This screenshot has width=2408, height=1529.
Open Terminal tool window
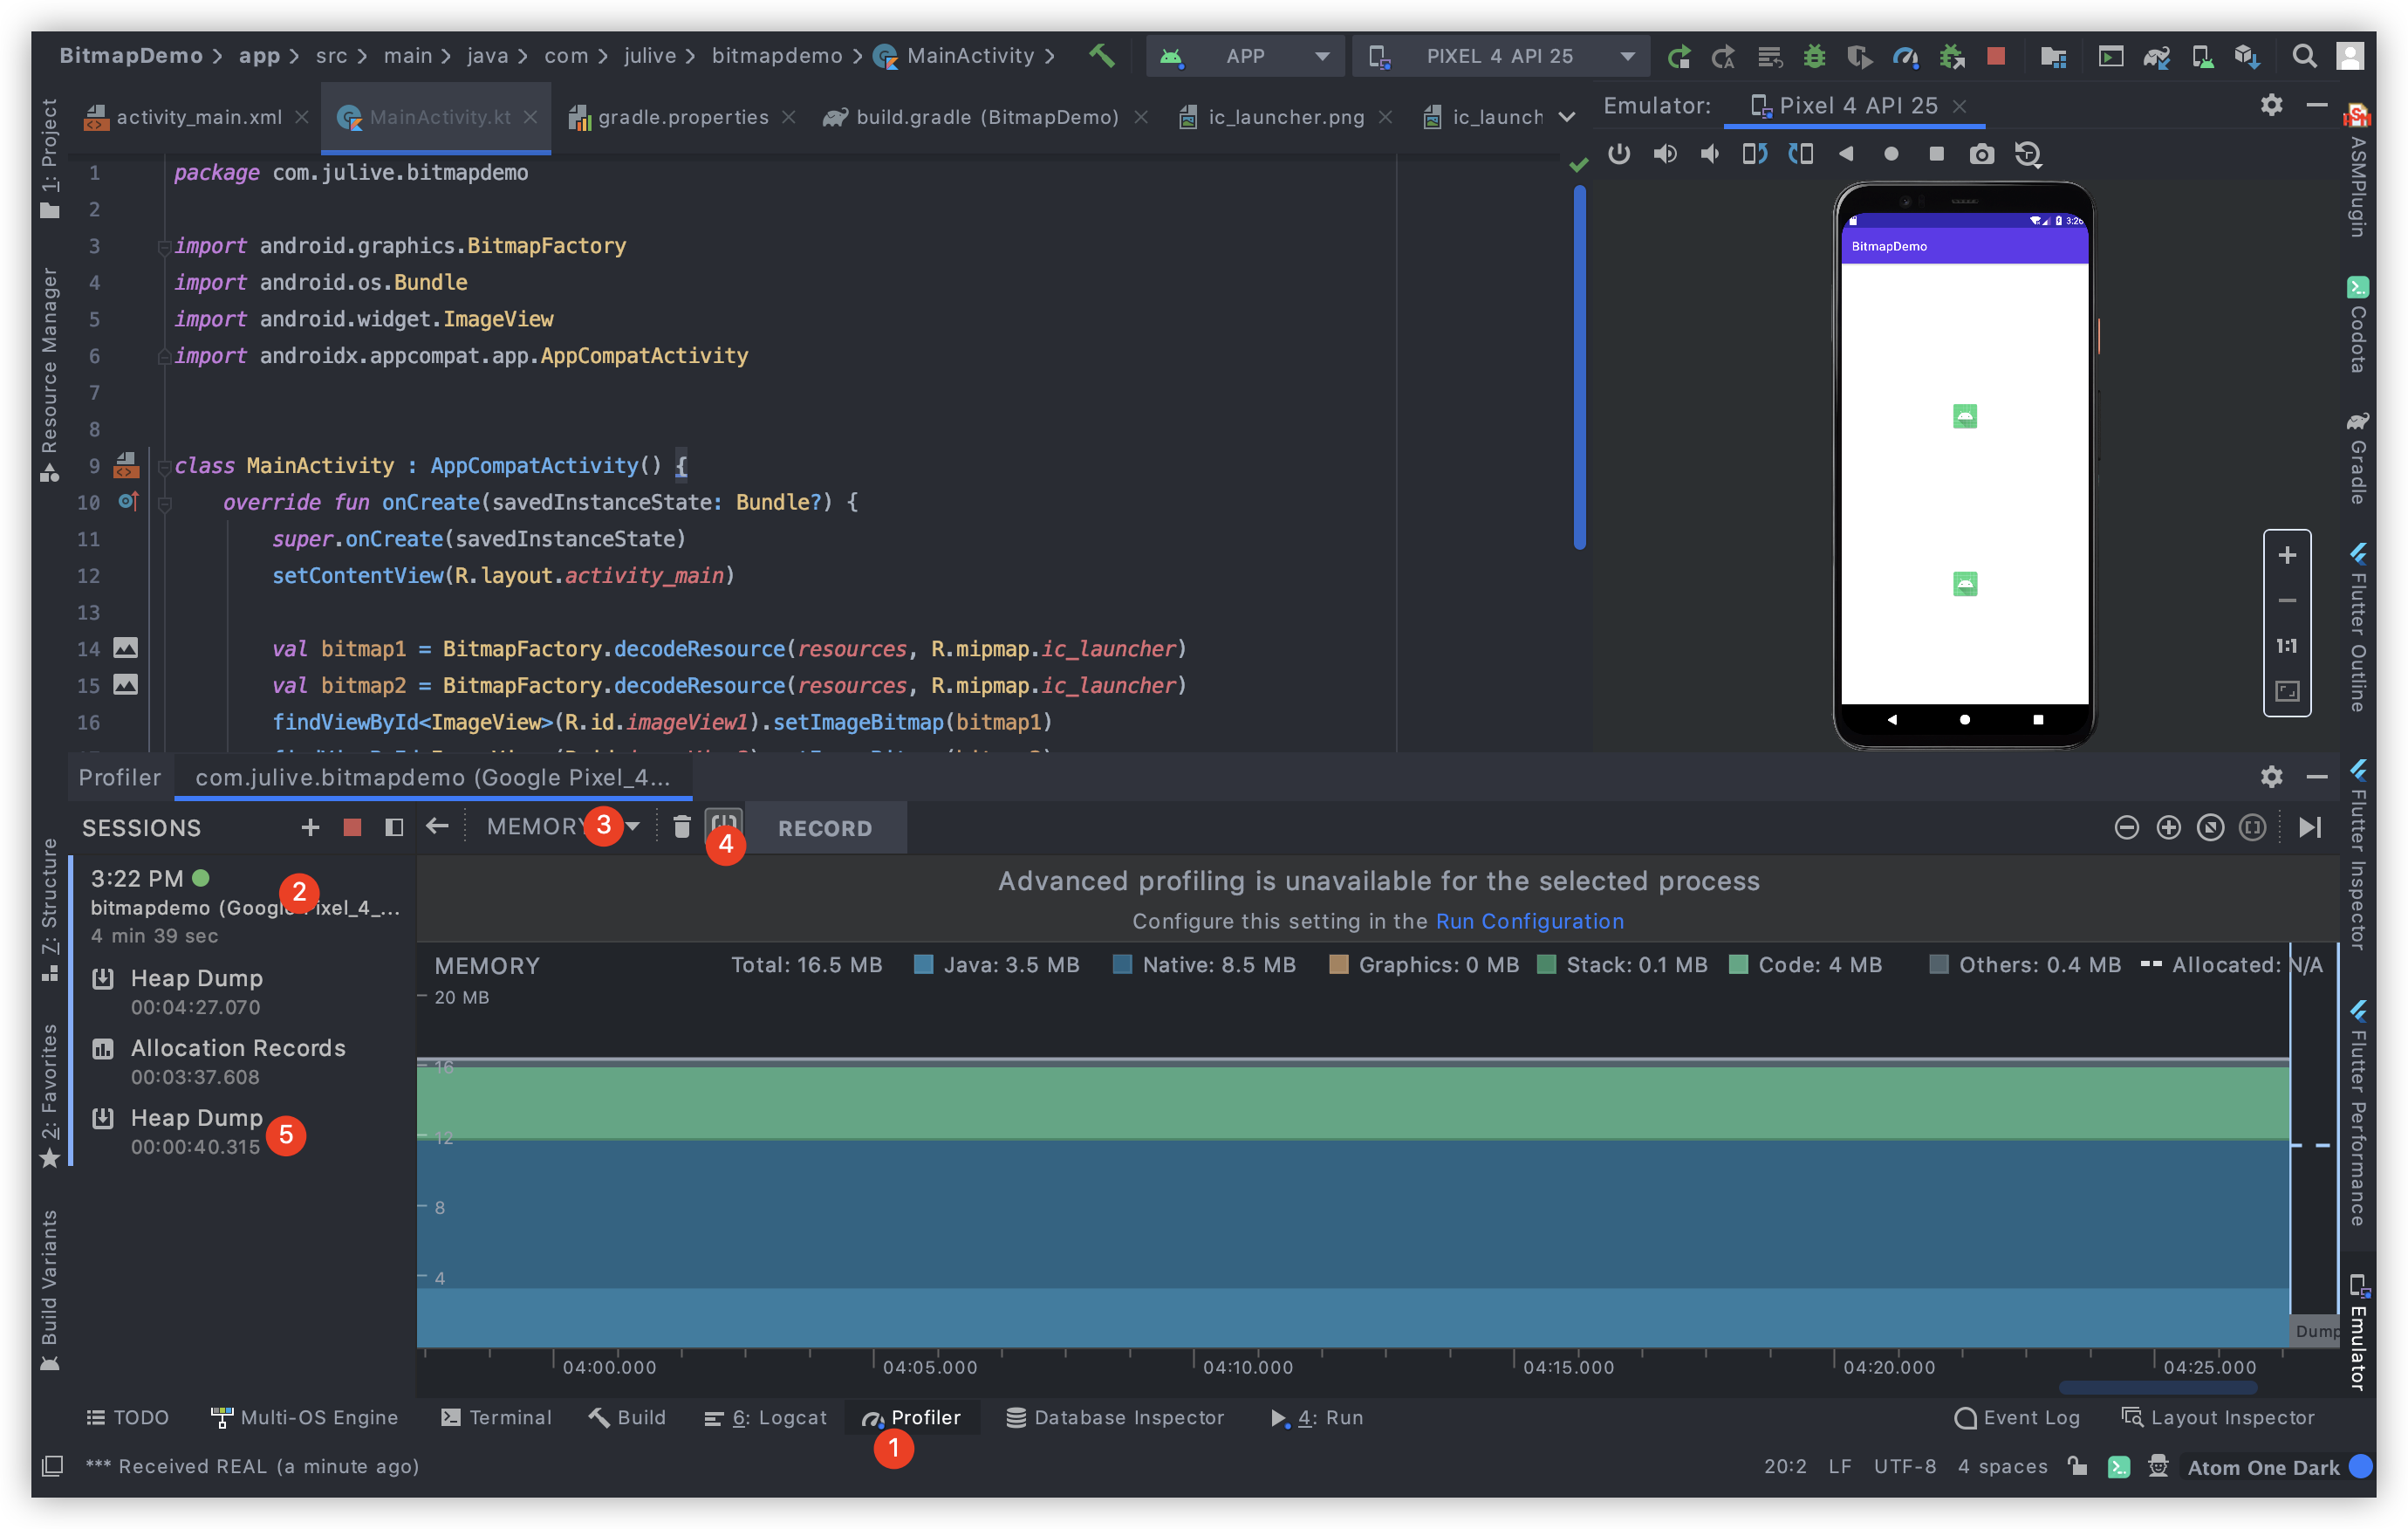497,1417
